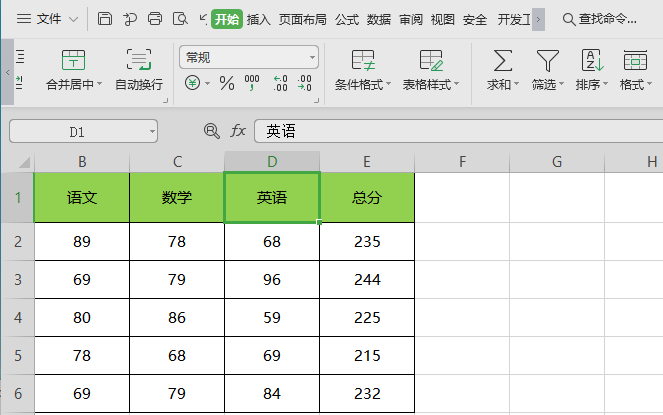Viewport: 663px width, 415px height.
Task: Open the File (文件) menu
Action: click(x=40, y=19)
